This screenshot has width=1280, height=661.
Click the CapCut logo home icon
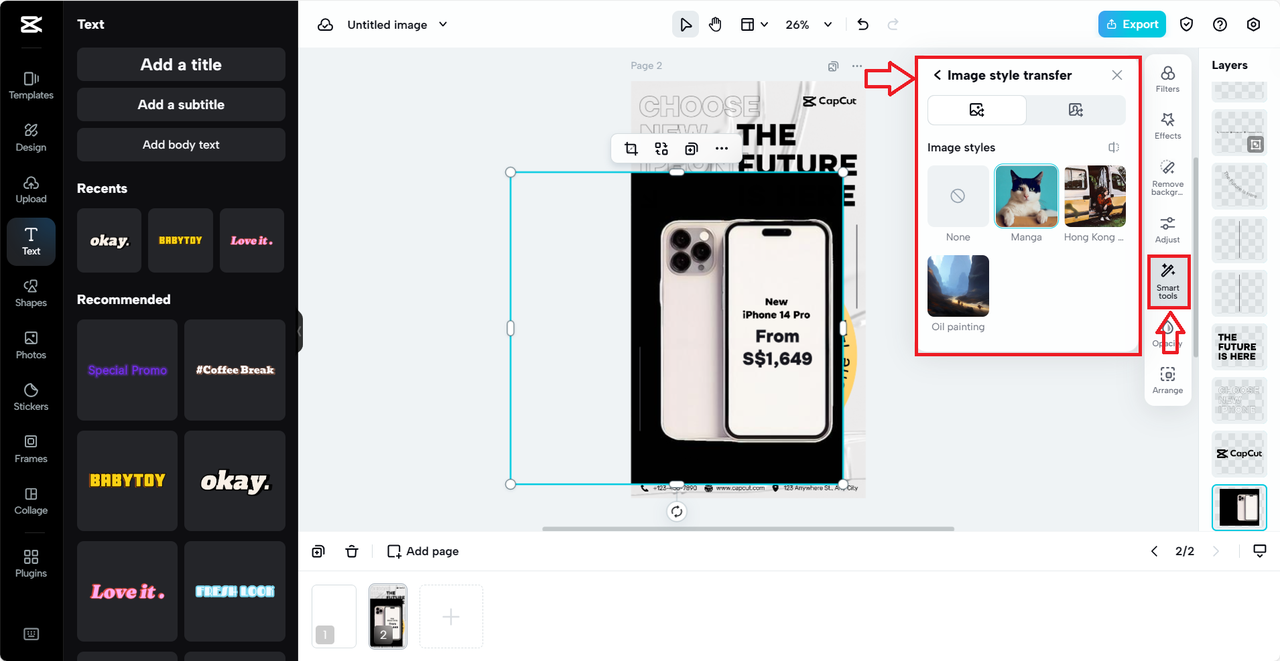[x=30, y=25]
